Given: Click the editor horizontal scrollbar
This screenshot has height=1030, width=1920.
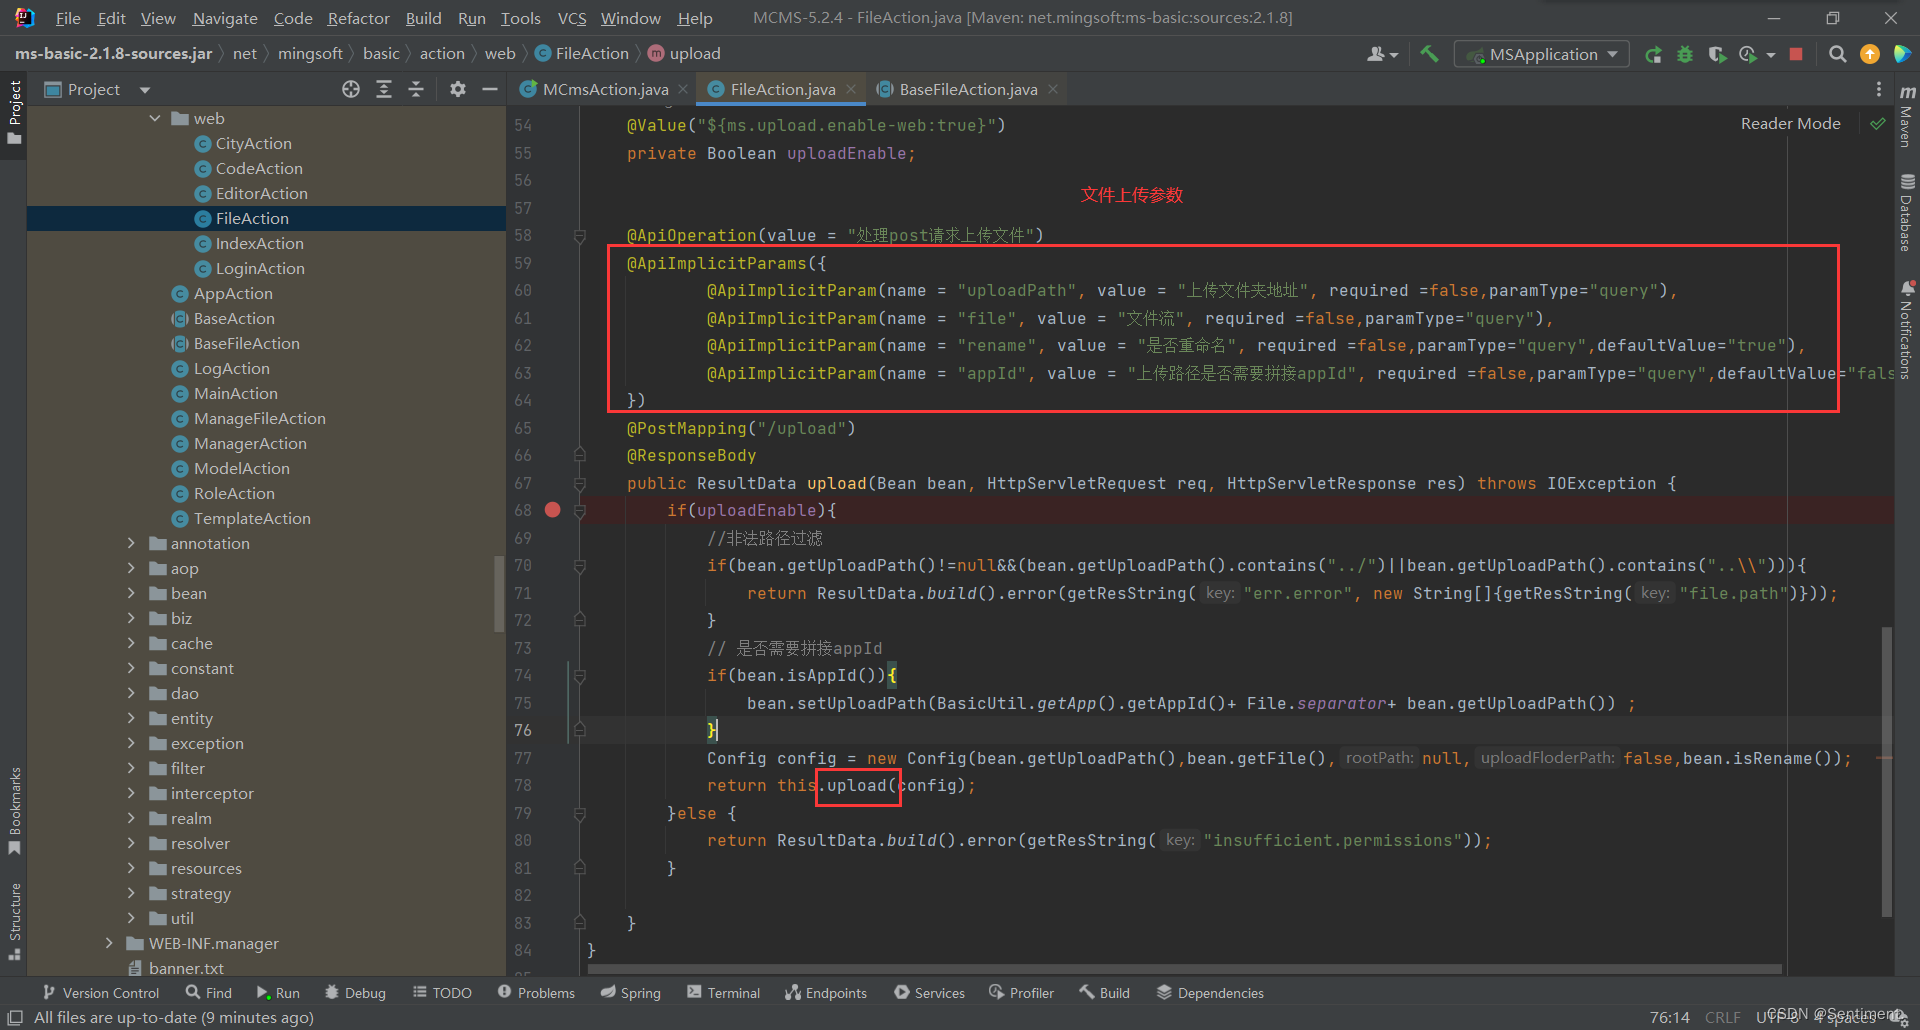Looking at the screenshot, I should (x=1185, y=969).
